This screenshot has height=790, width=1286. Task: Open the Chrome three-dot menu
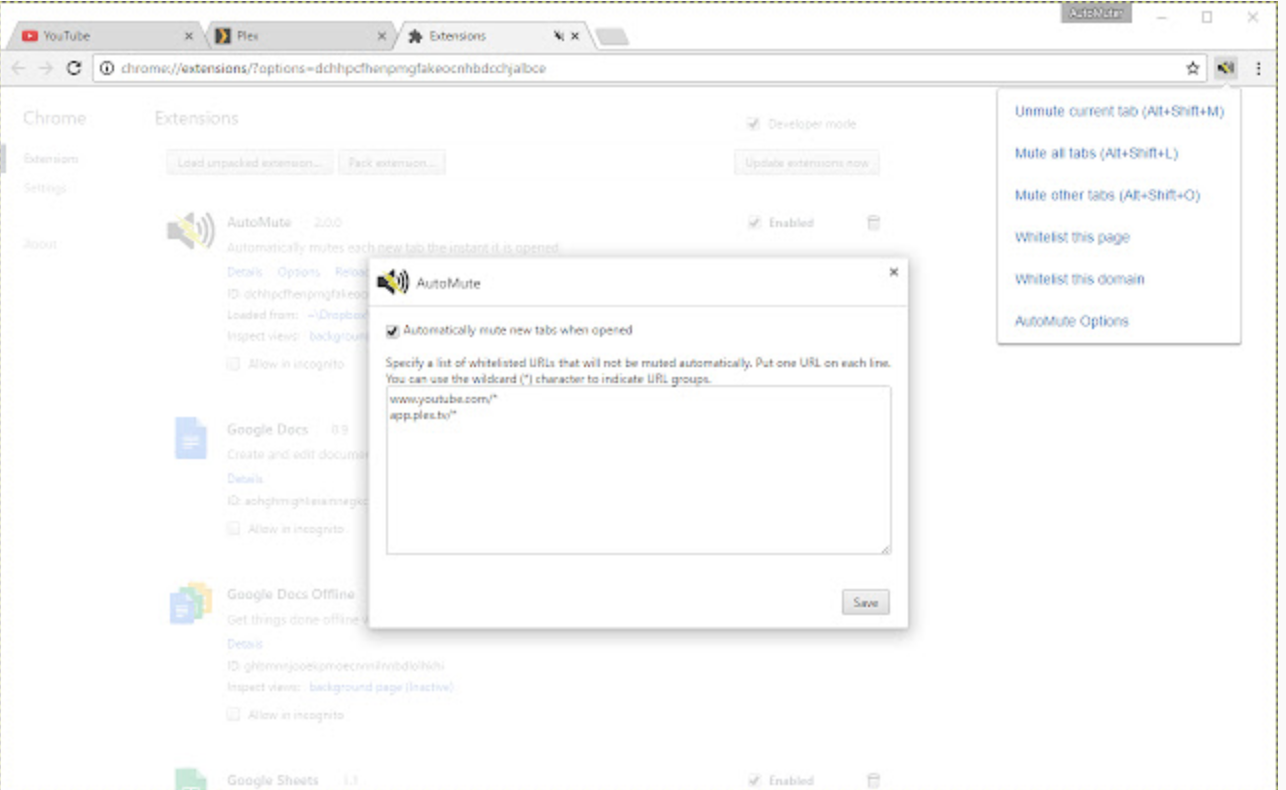1258,68
